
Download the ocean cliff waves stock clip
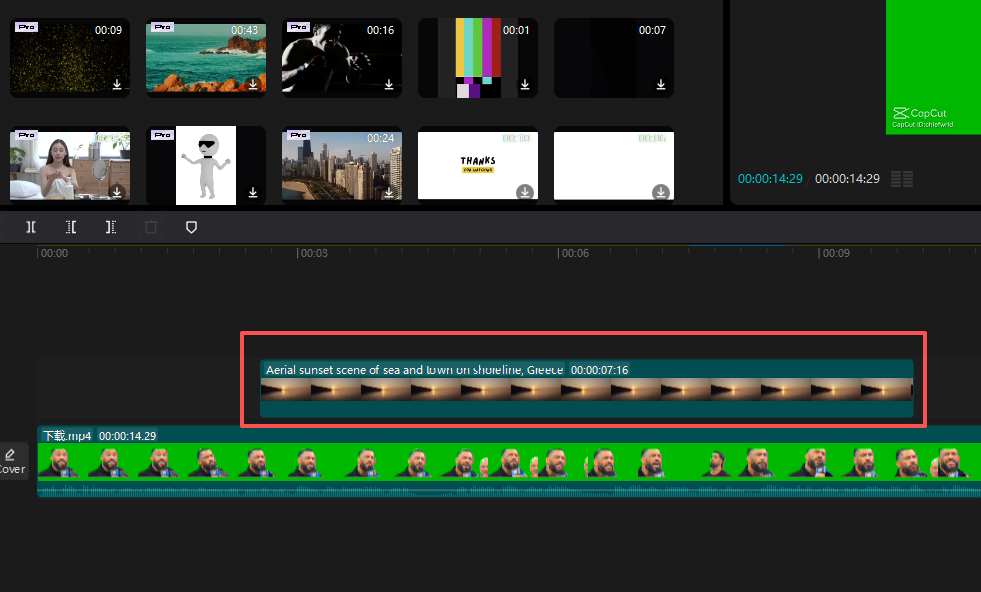click(253, 86)
